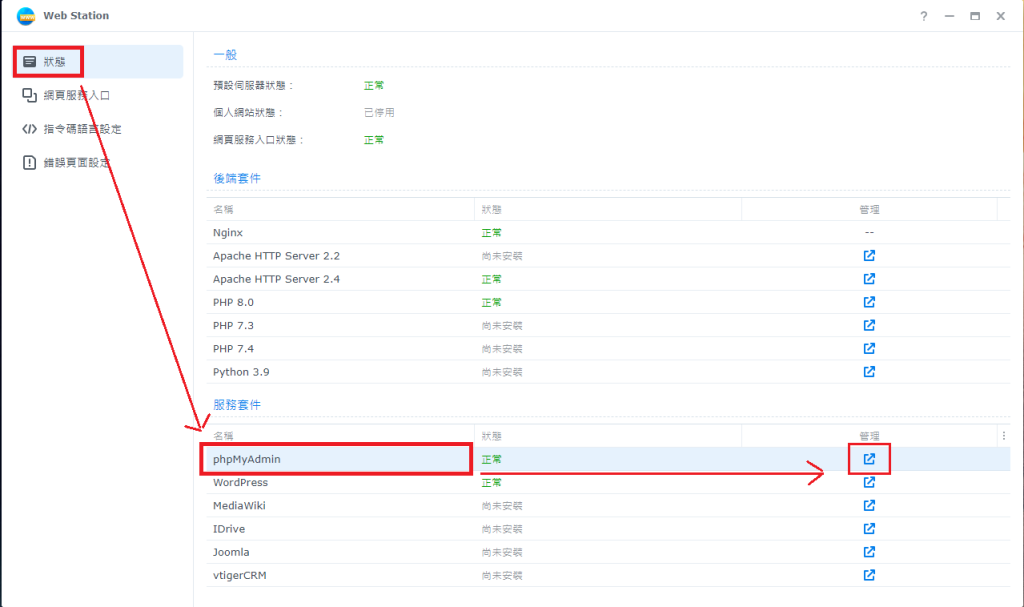This screenshot has width=1024, height=607.
Task: Open the help question mark icon
Action: click(x=923, y=16)
